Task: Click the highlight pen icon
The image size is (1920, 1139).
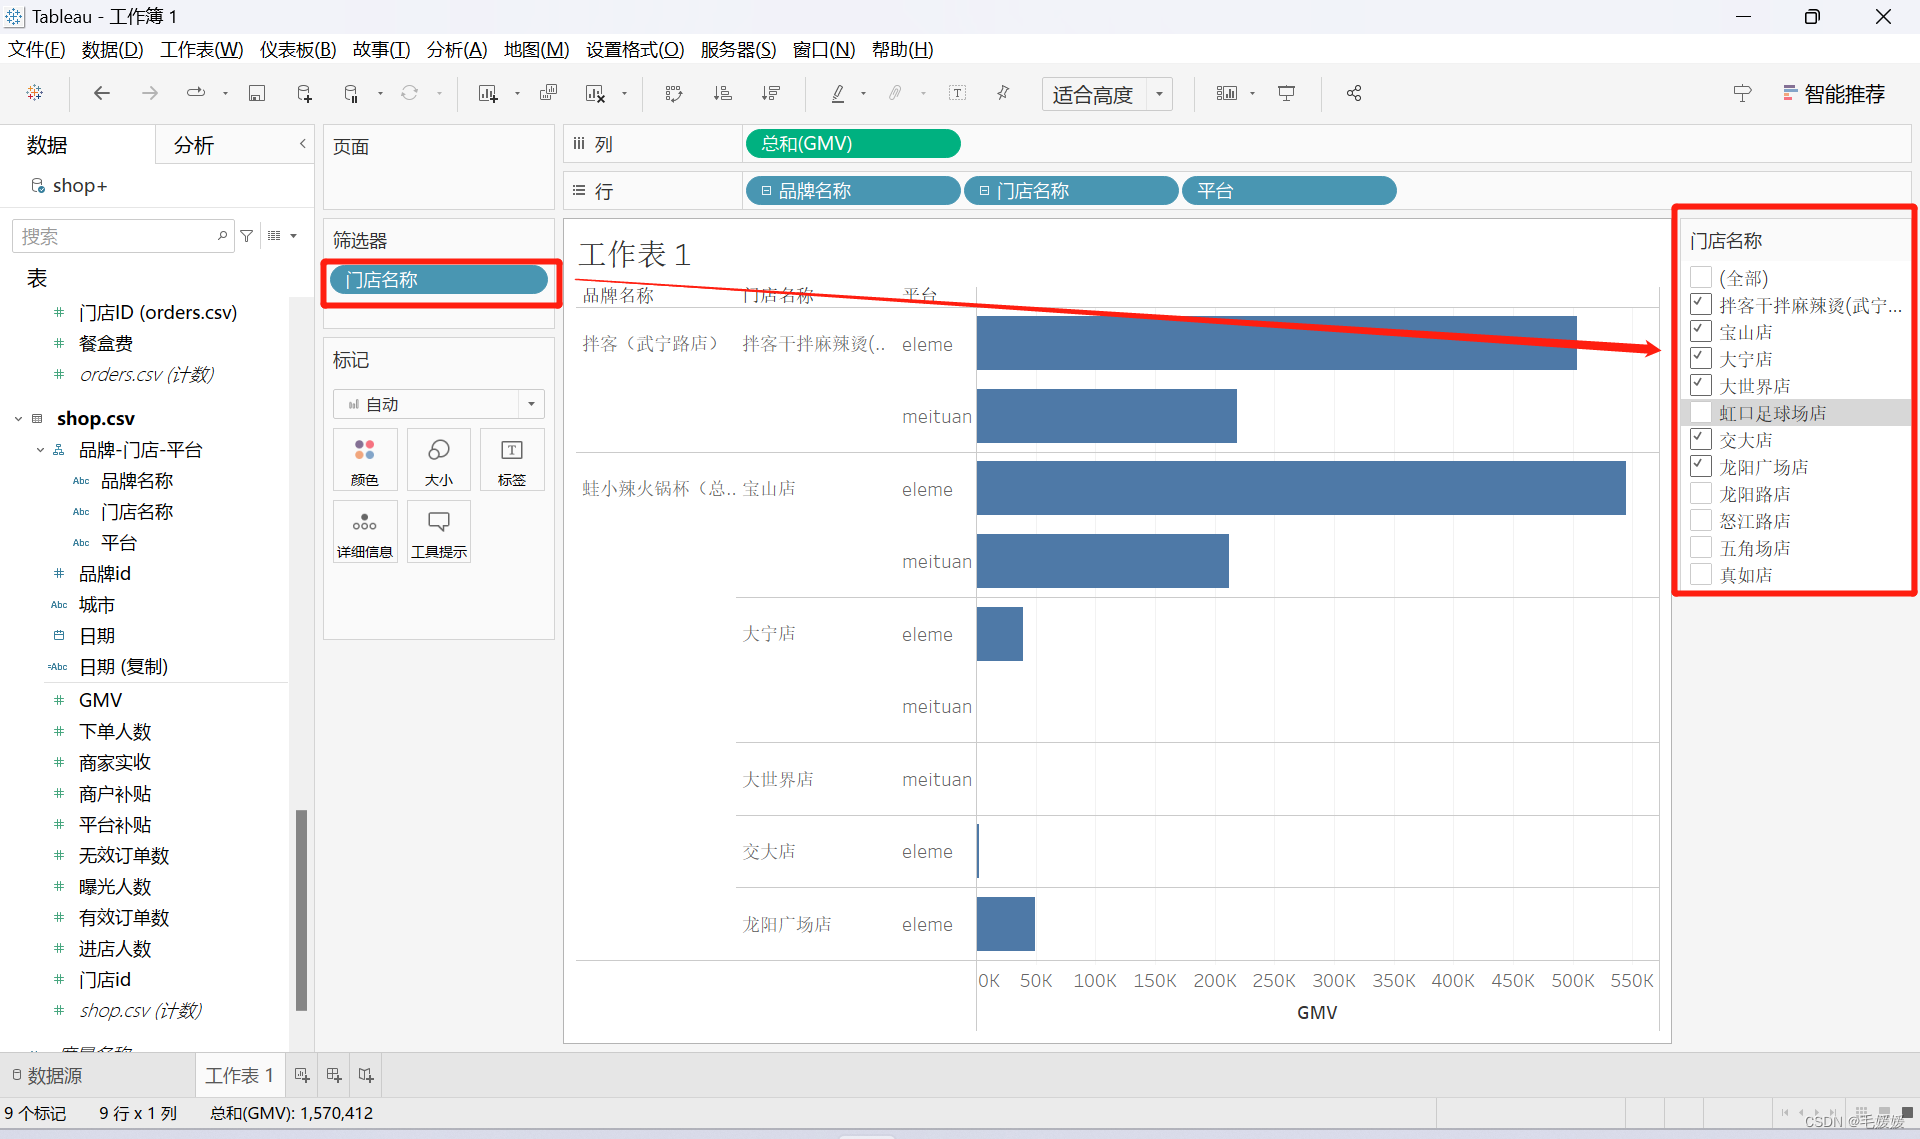Action: click(x=838, y=93)
